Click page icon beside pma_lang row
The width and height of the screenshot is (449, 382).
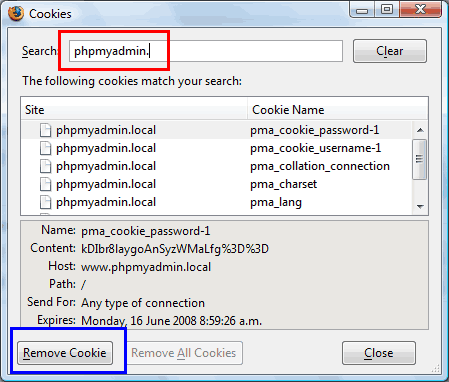(x=45, y=202)
